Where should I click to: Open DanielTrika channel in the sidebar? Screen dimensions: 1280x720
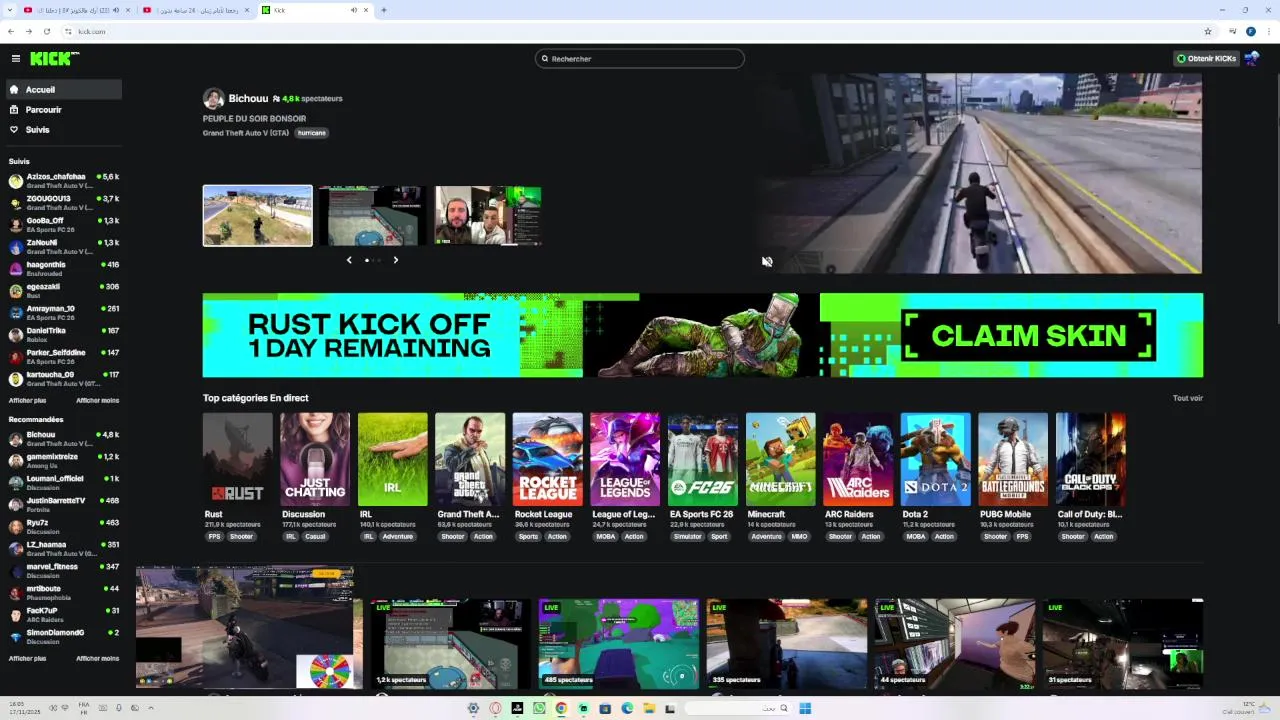click(x=64, y=335)
